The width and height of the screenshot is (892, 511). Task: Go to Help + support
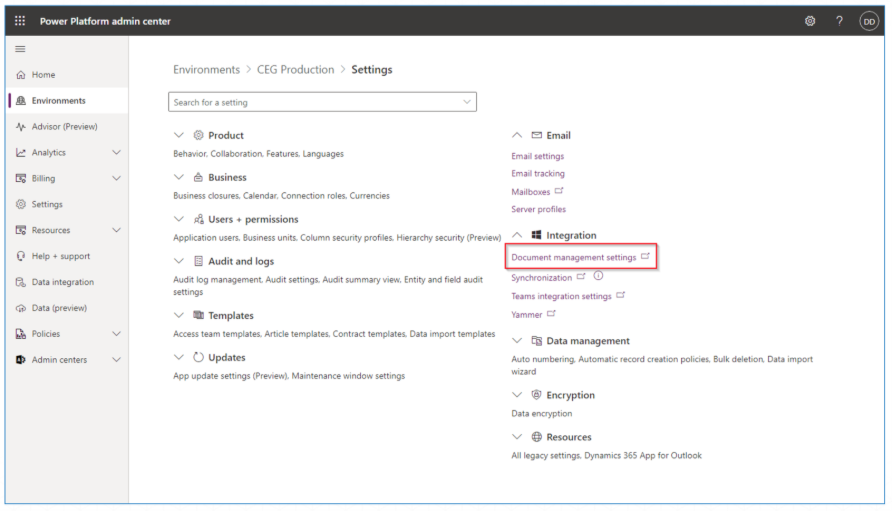tap(60, 256)
